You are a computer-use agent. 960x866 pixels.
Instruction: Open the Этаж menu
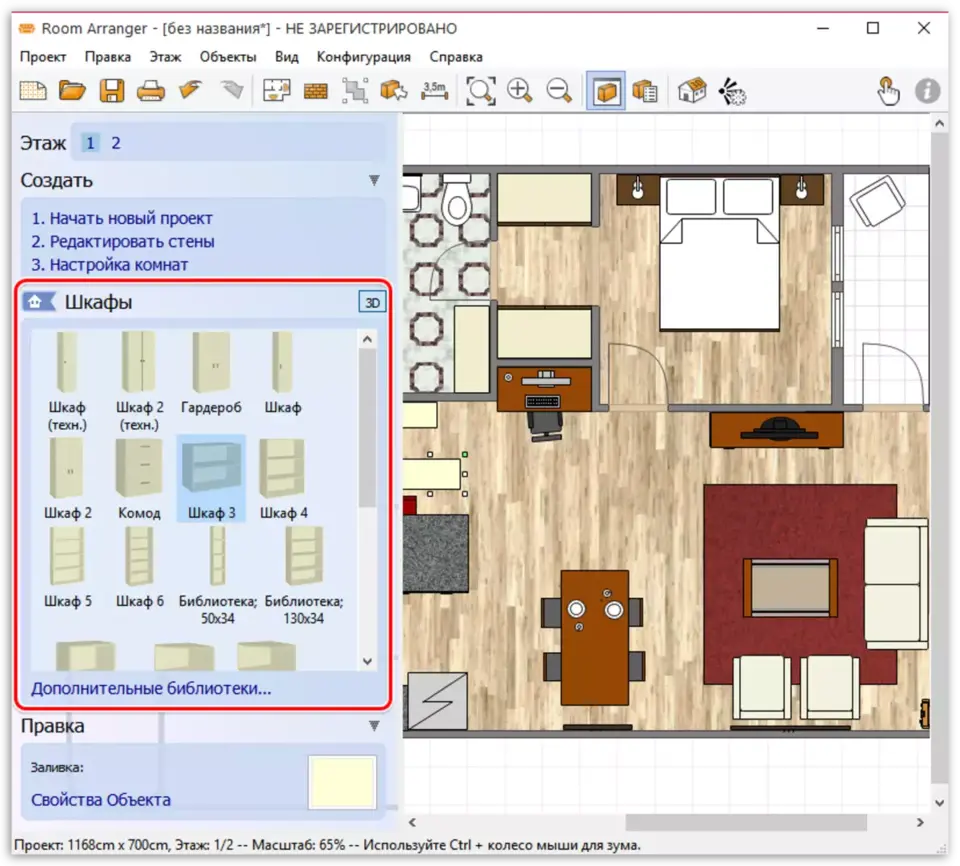[165, 57]
